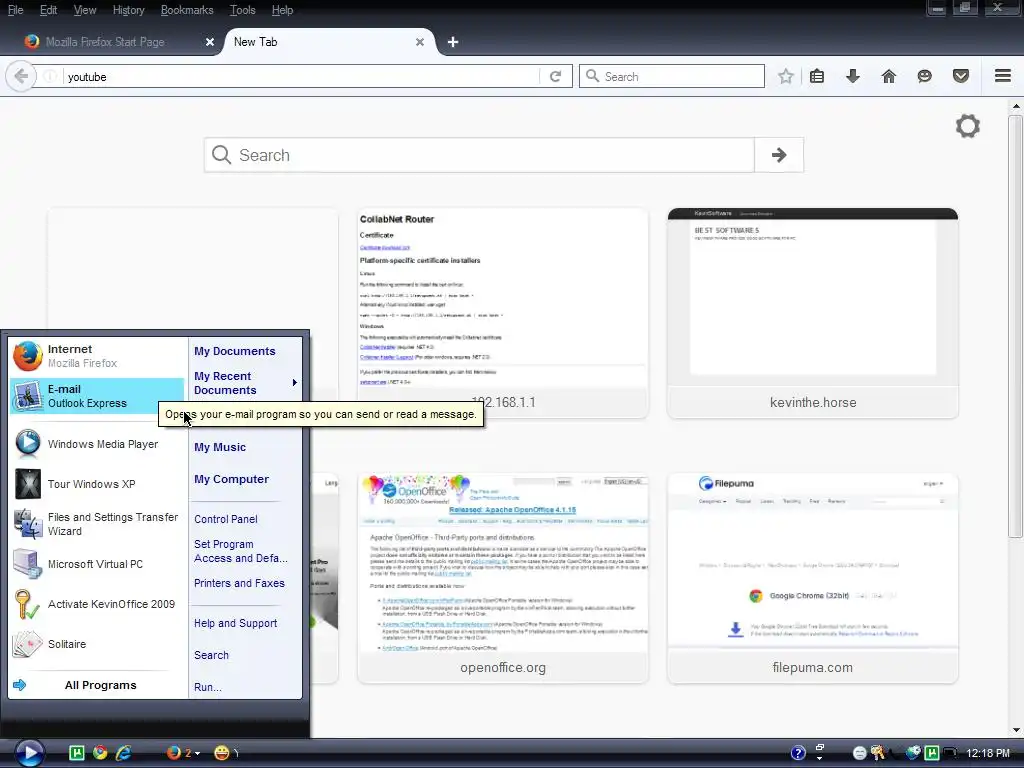The image size is (1024, 768).
Task: Start Tour Windows XP
Action: [97, 484]
